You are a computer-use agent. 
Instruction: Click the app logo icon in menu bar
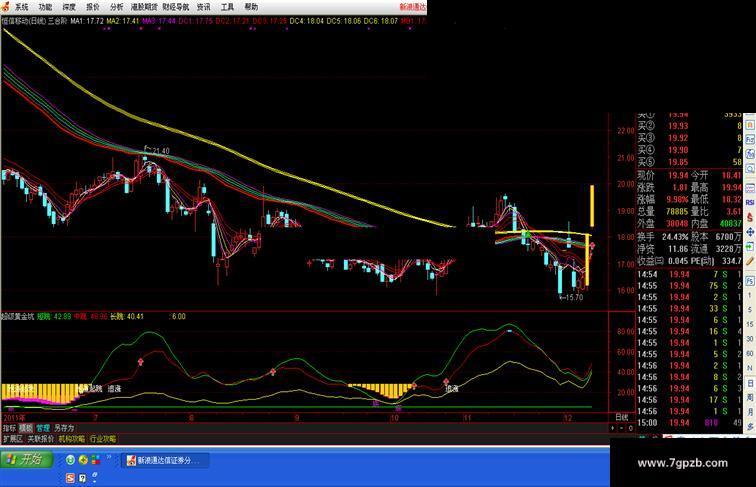[x=5, y=6]
